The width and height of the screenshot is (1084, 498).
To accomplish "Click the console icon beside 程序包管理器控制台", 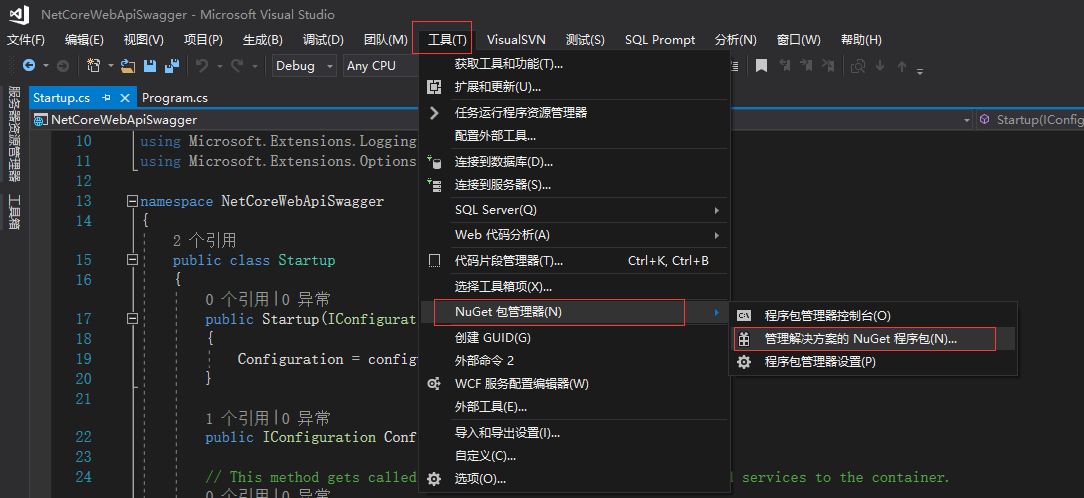I will tap(744, 315).
